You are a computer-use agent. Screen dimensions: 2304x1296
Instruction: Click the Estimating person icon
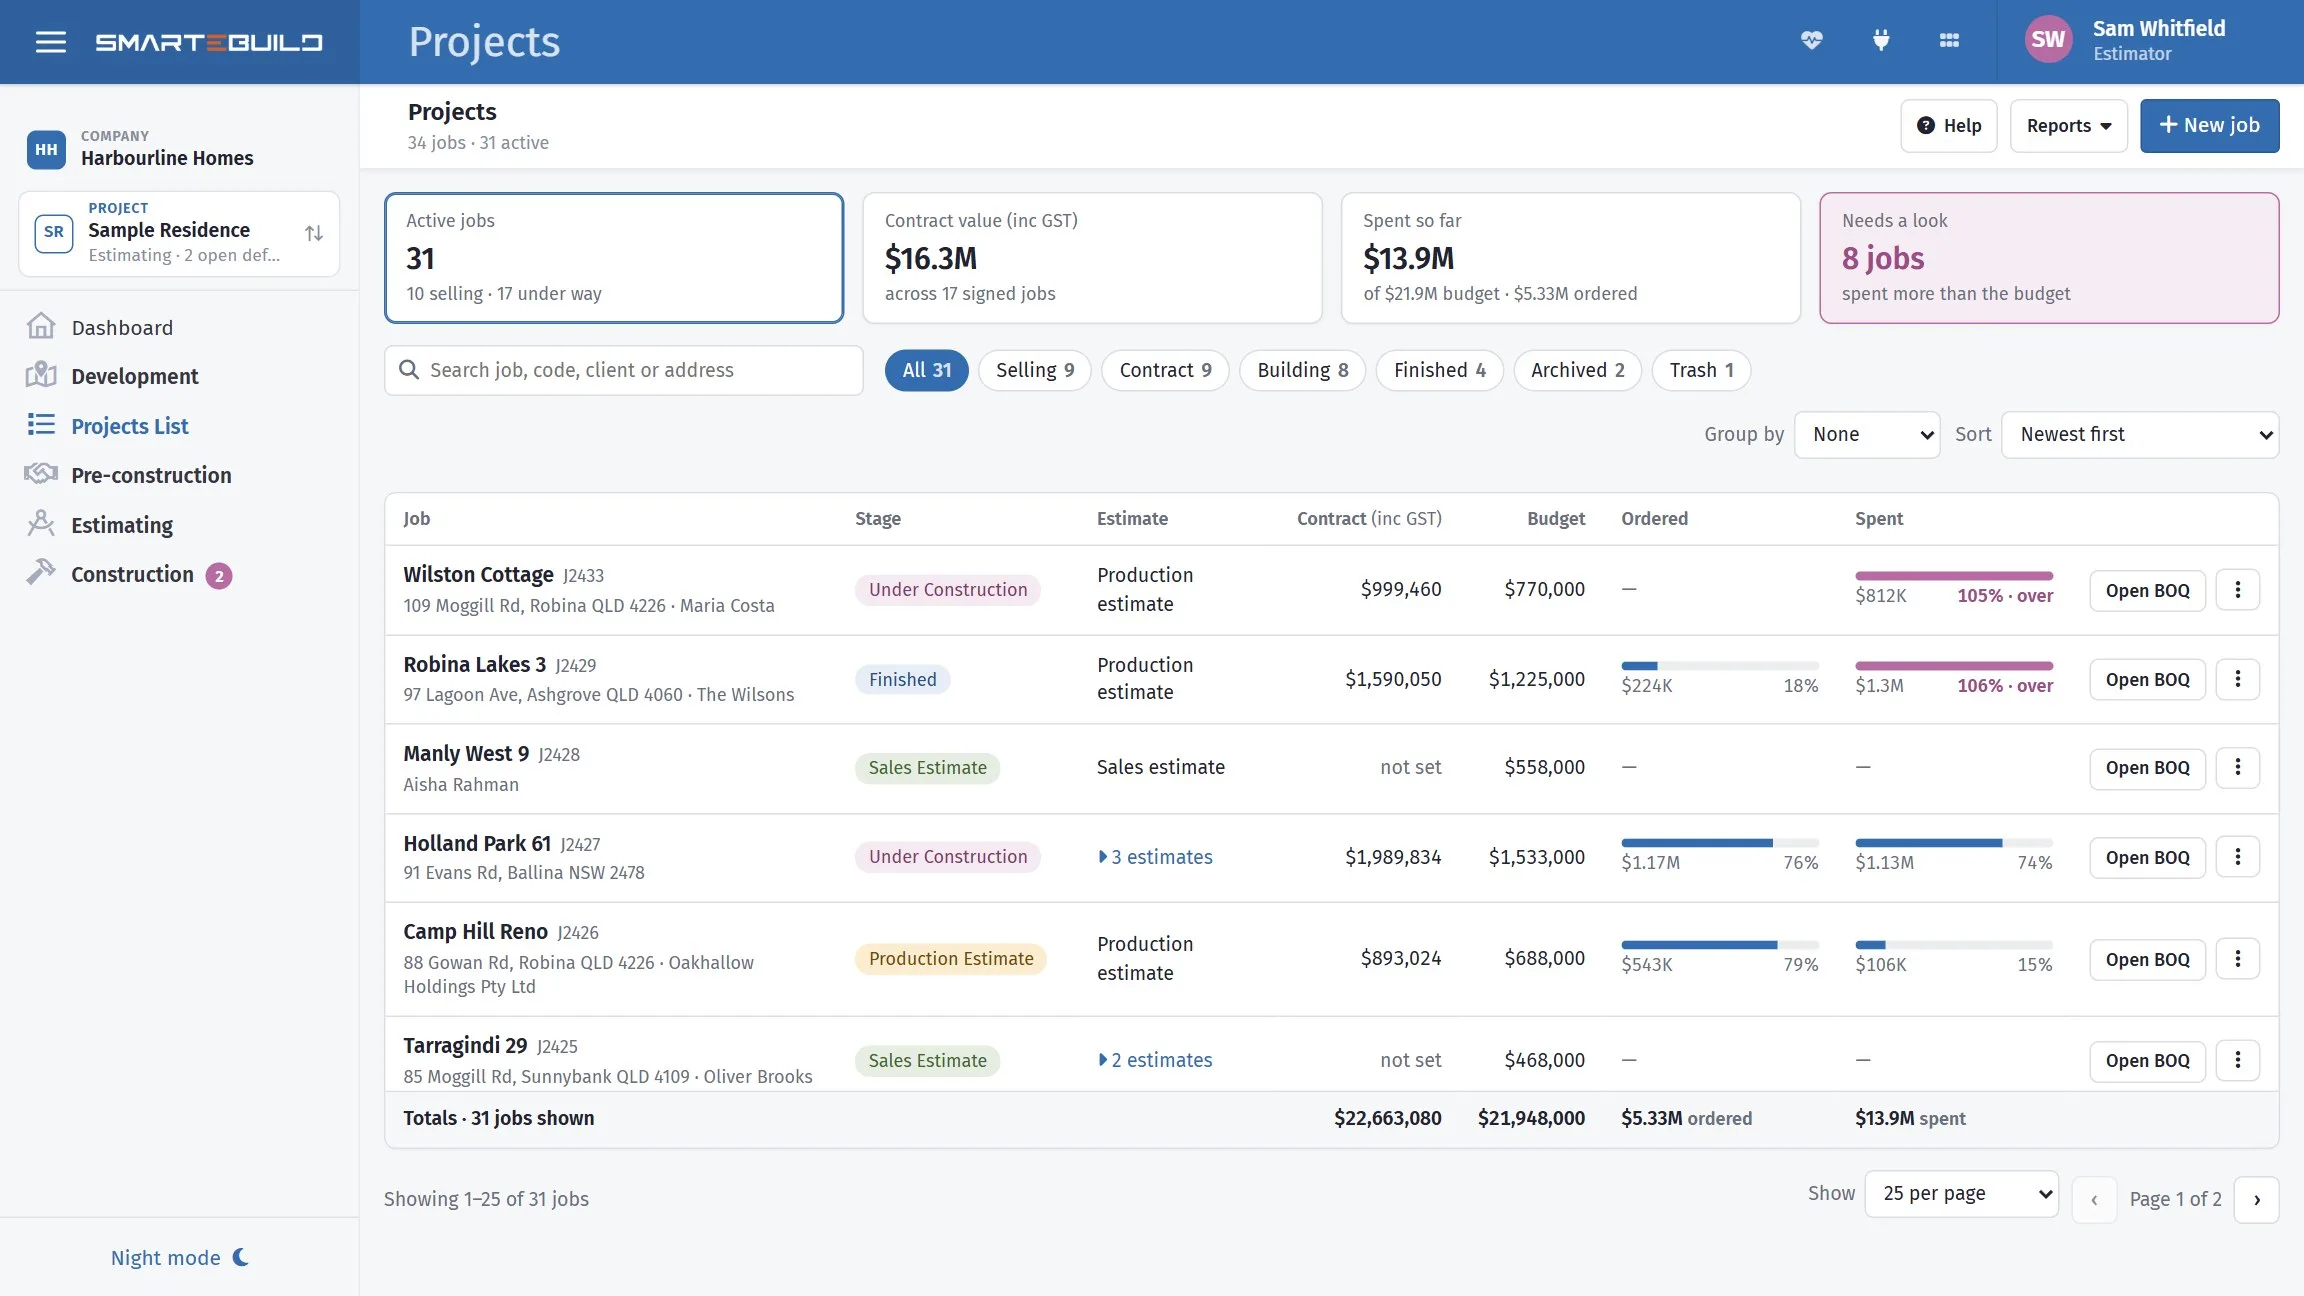[x=41, y=524]
